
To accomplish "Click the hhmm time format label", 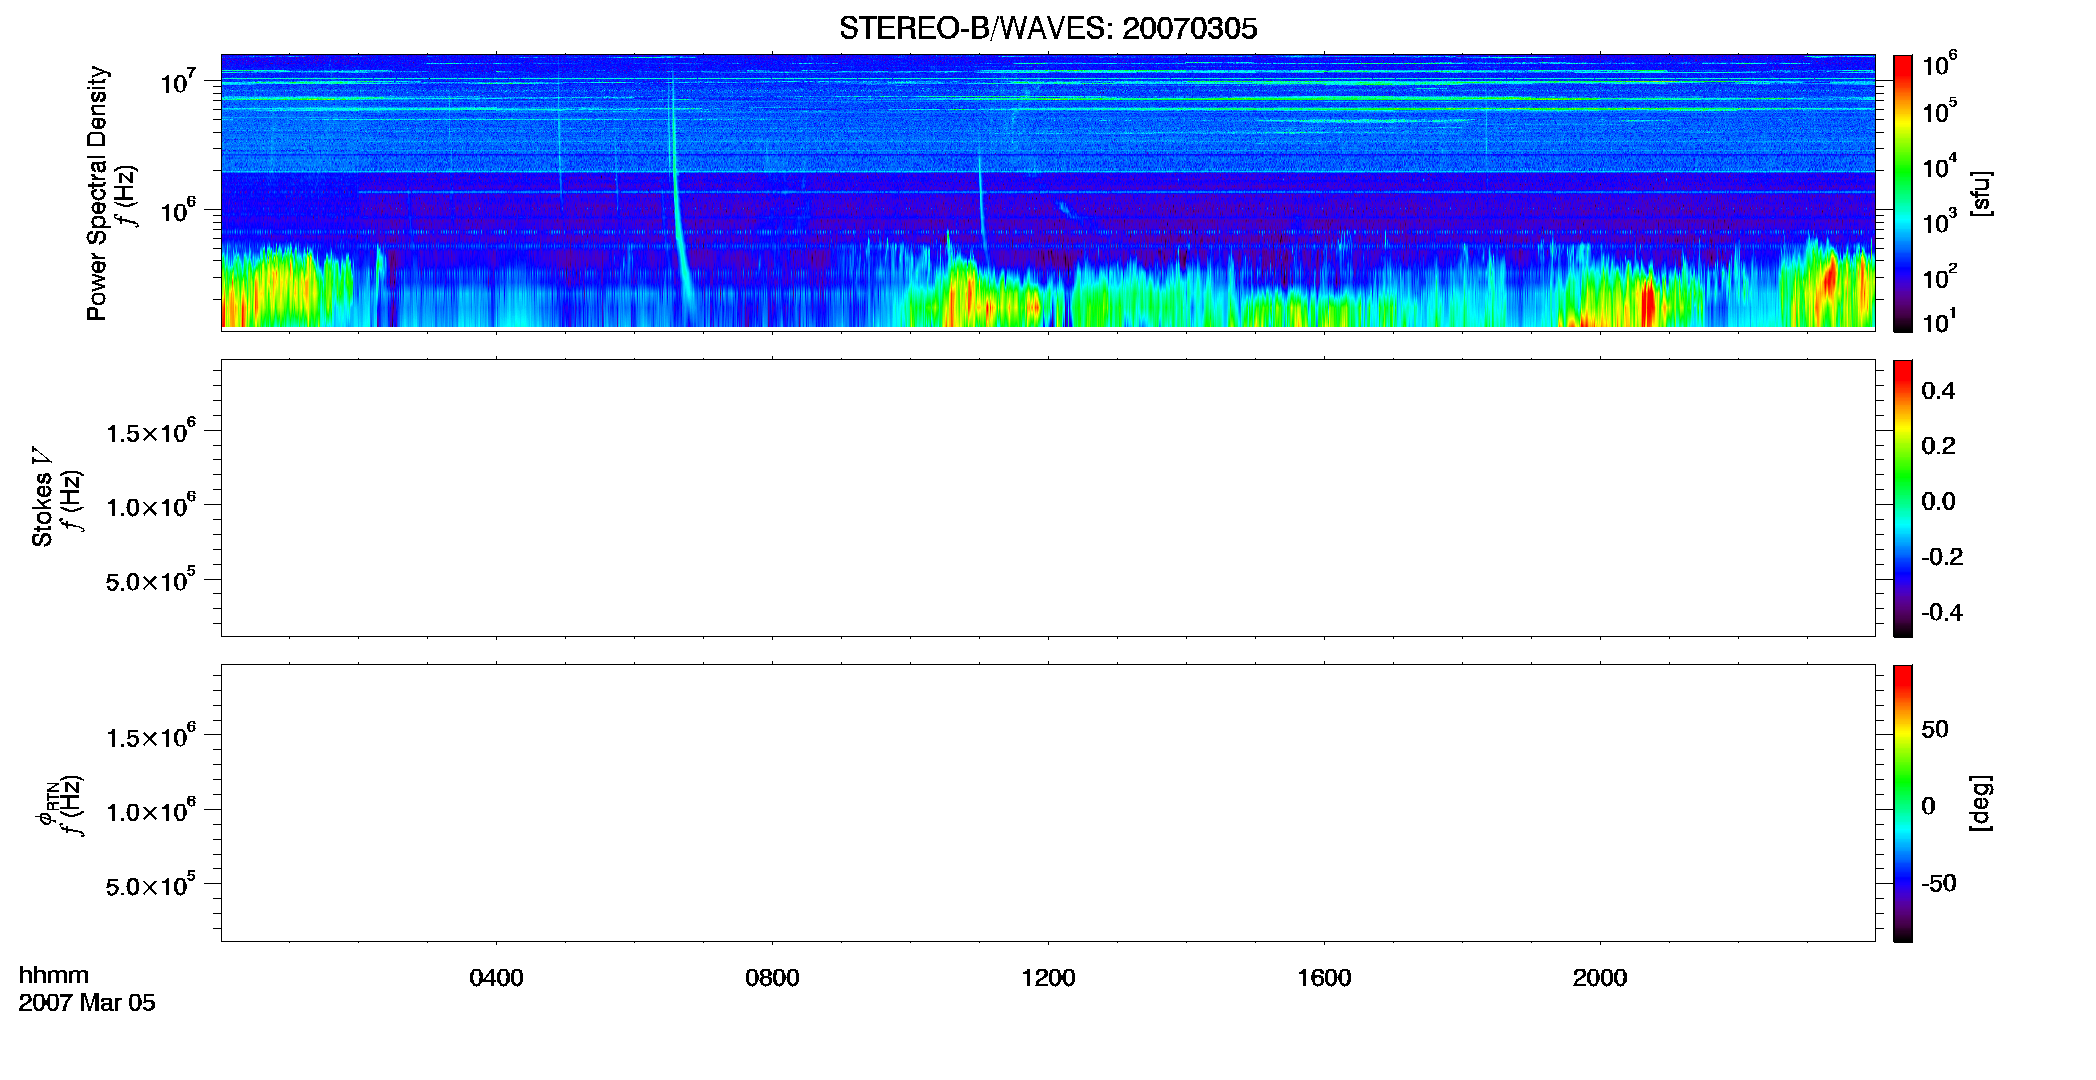I will coord(54,975).
